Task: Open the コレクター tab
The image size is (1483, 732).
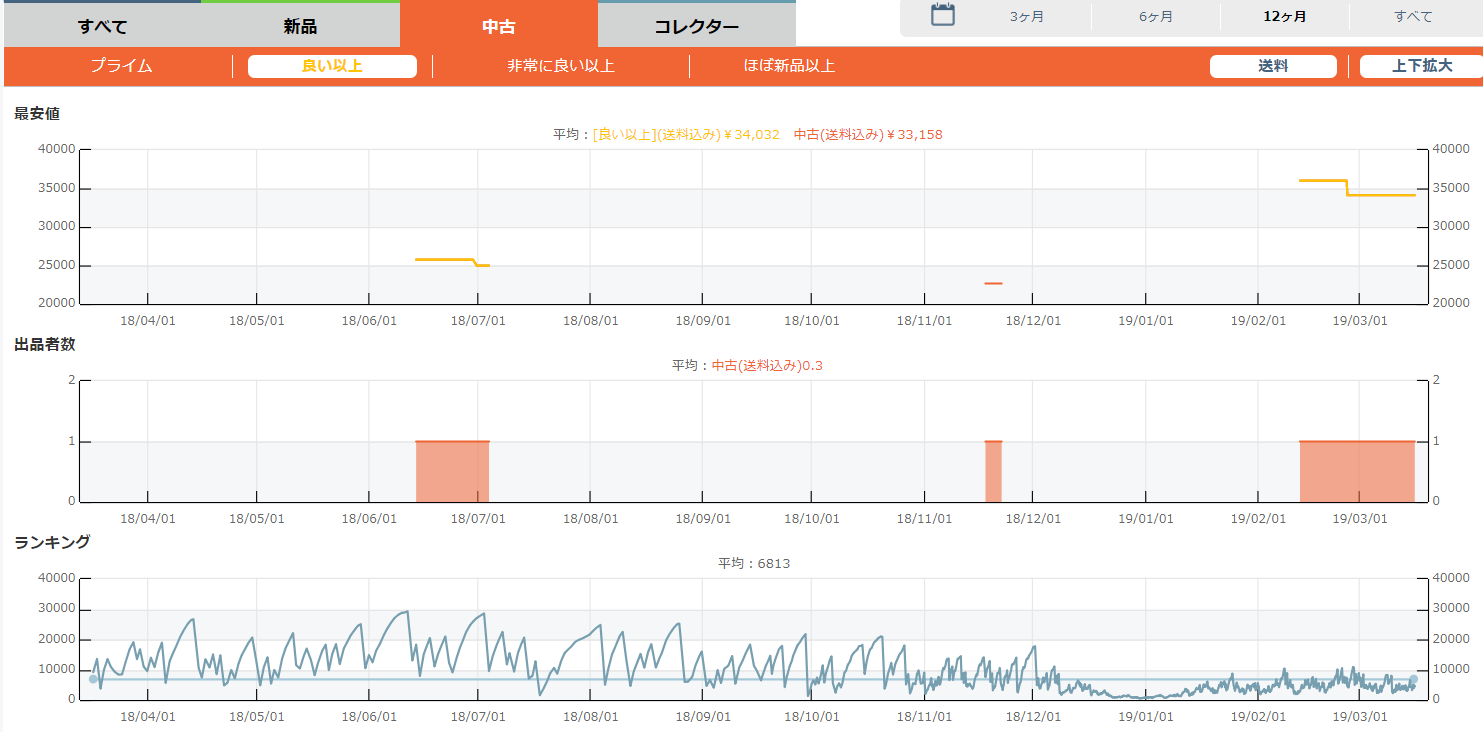Action: [x=696, y=26]
